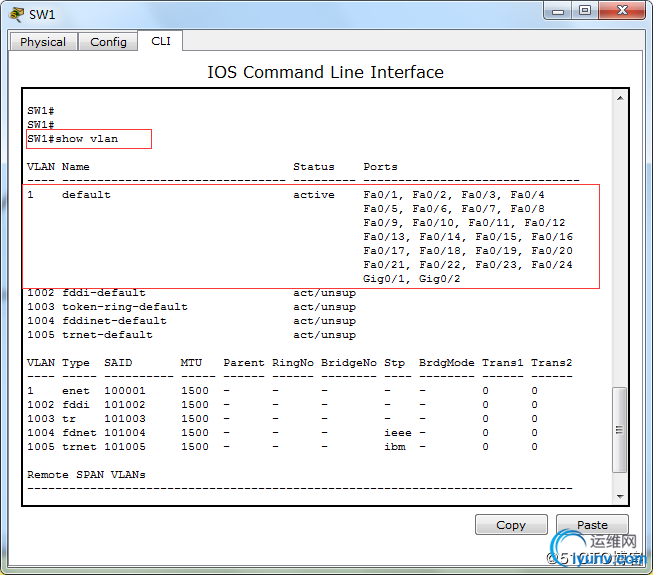Click the 'Fa0/1' port entry
653x575 pixels.
tap(380, 194)
